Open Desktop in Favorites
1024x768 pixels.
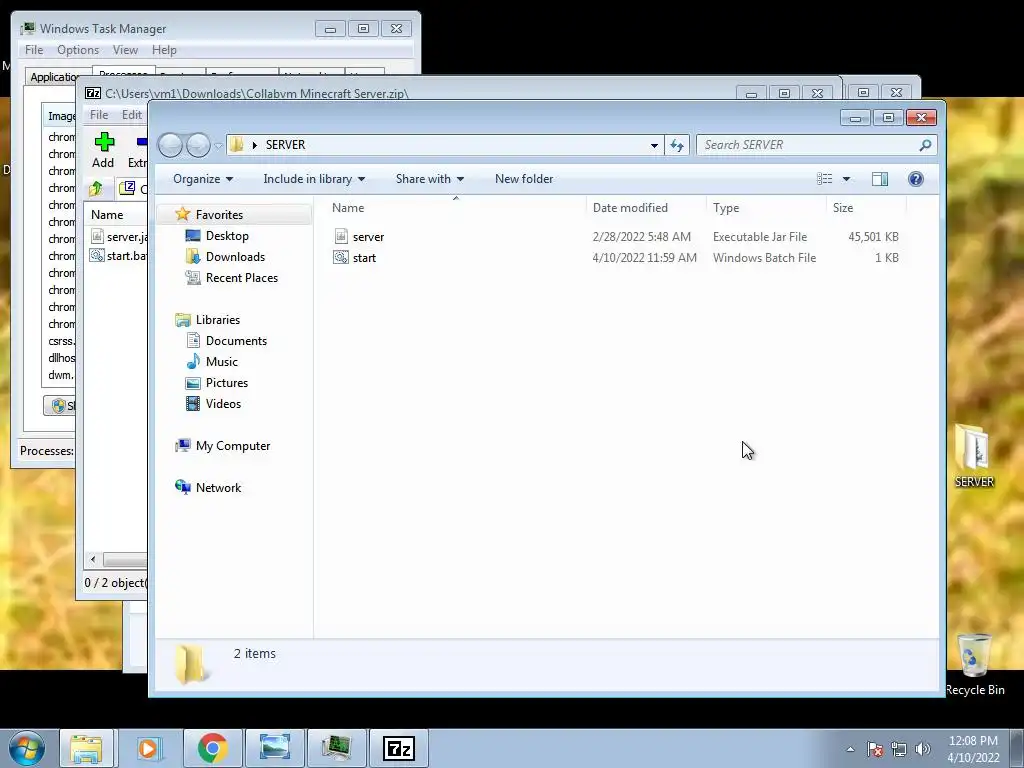pos(227,236)
